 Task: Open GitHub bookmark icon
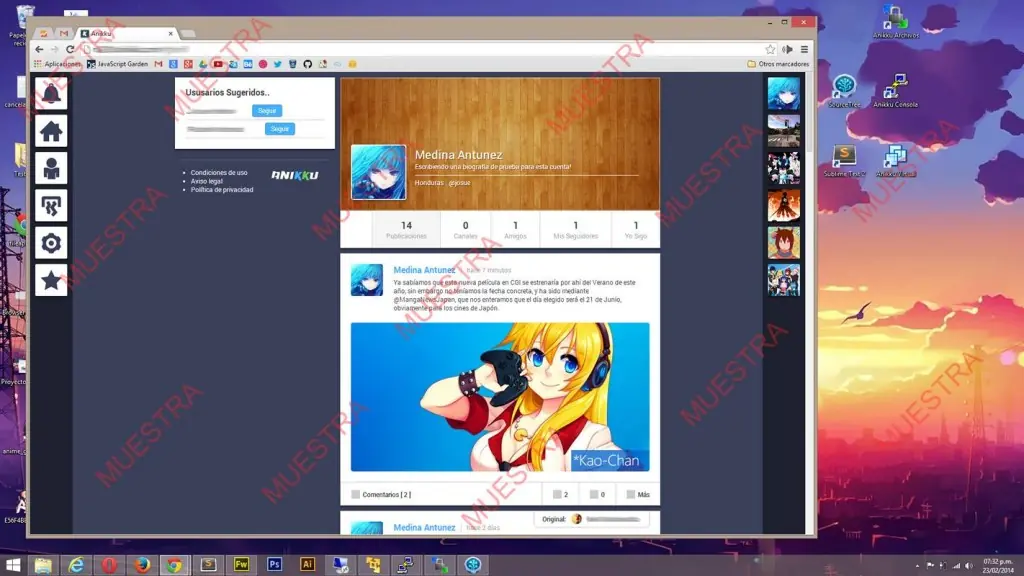pyautogui.click(x=308, y=64)
